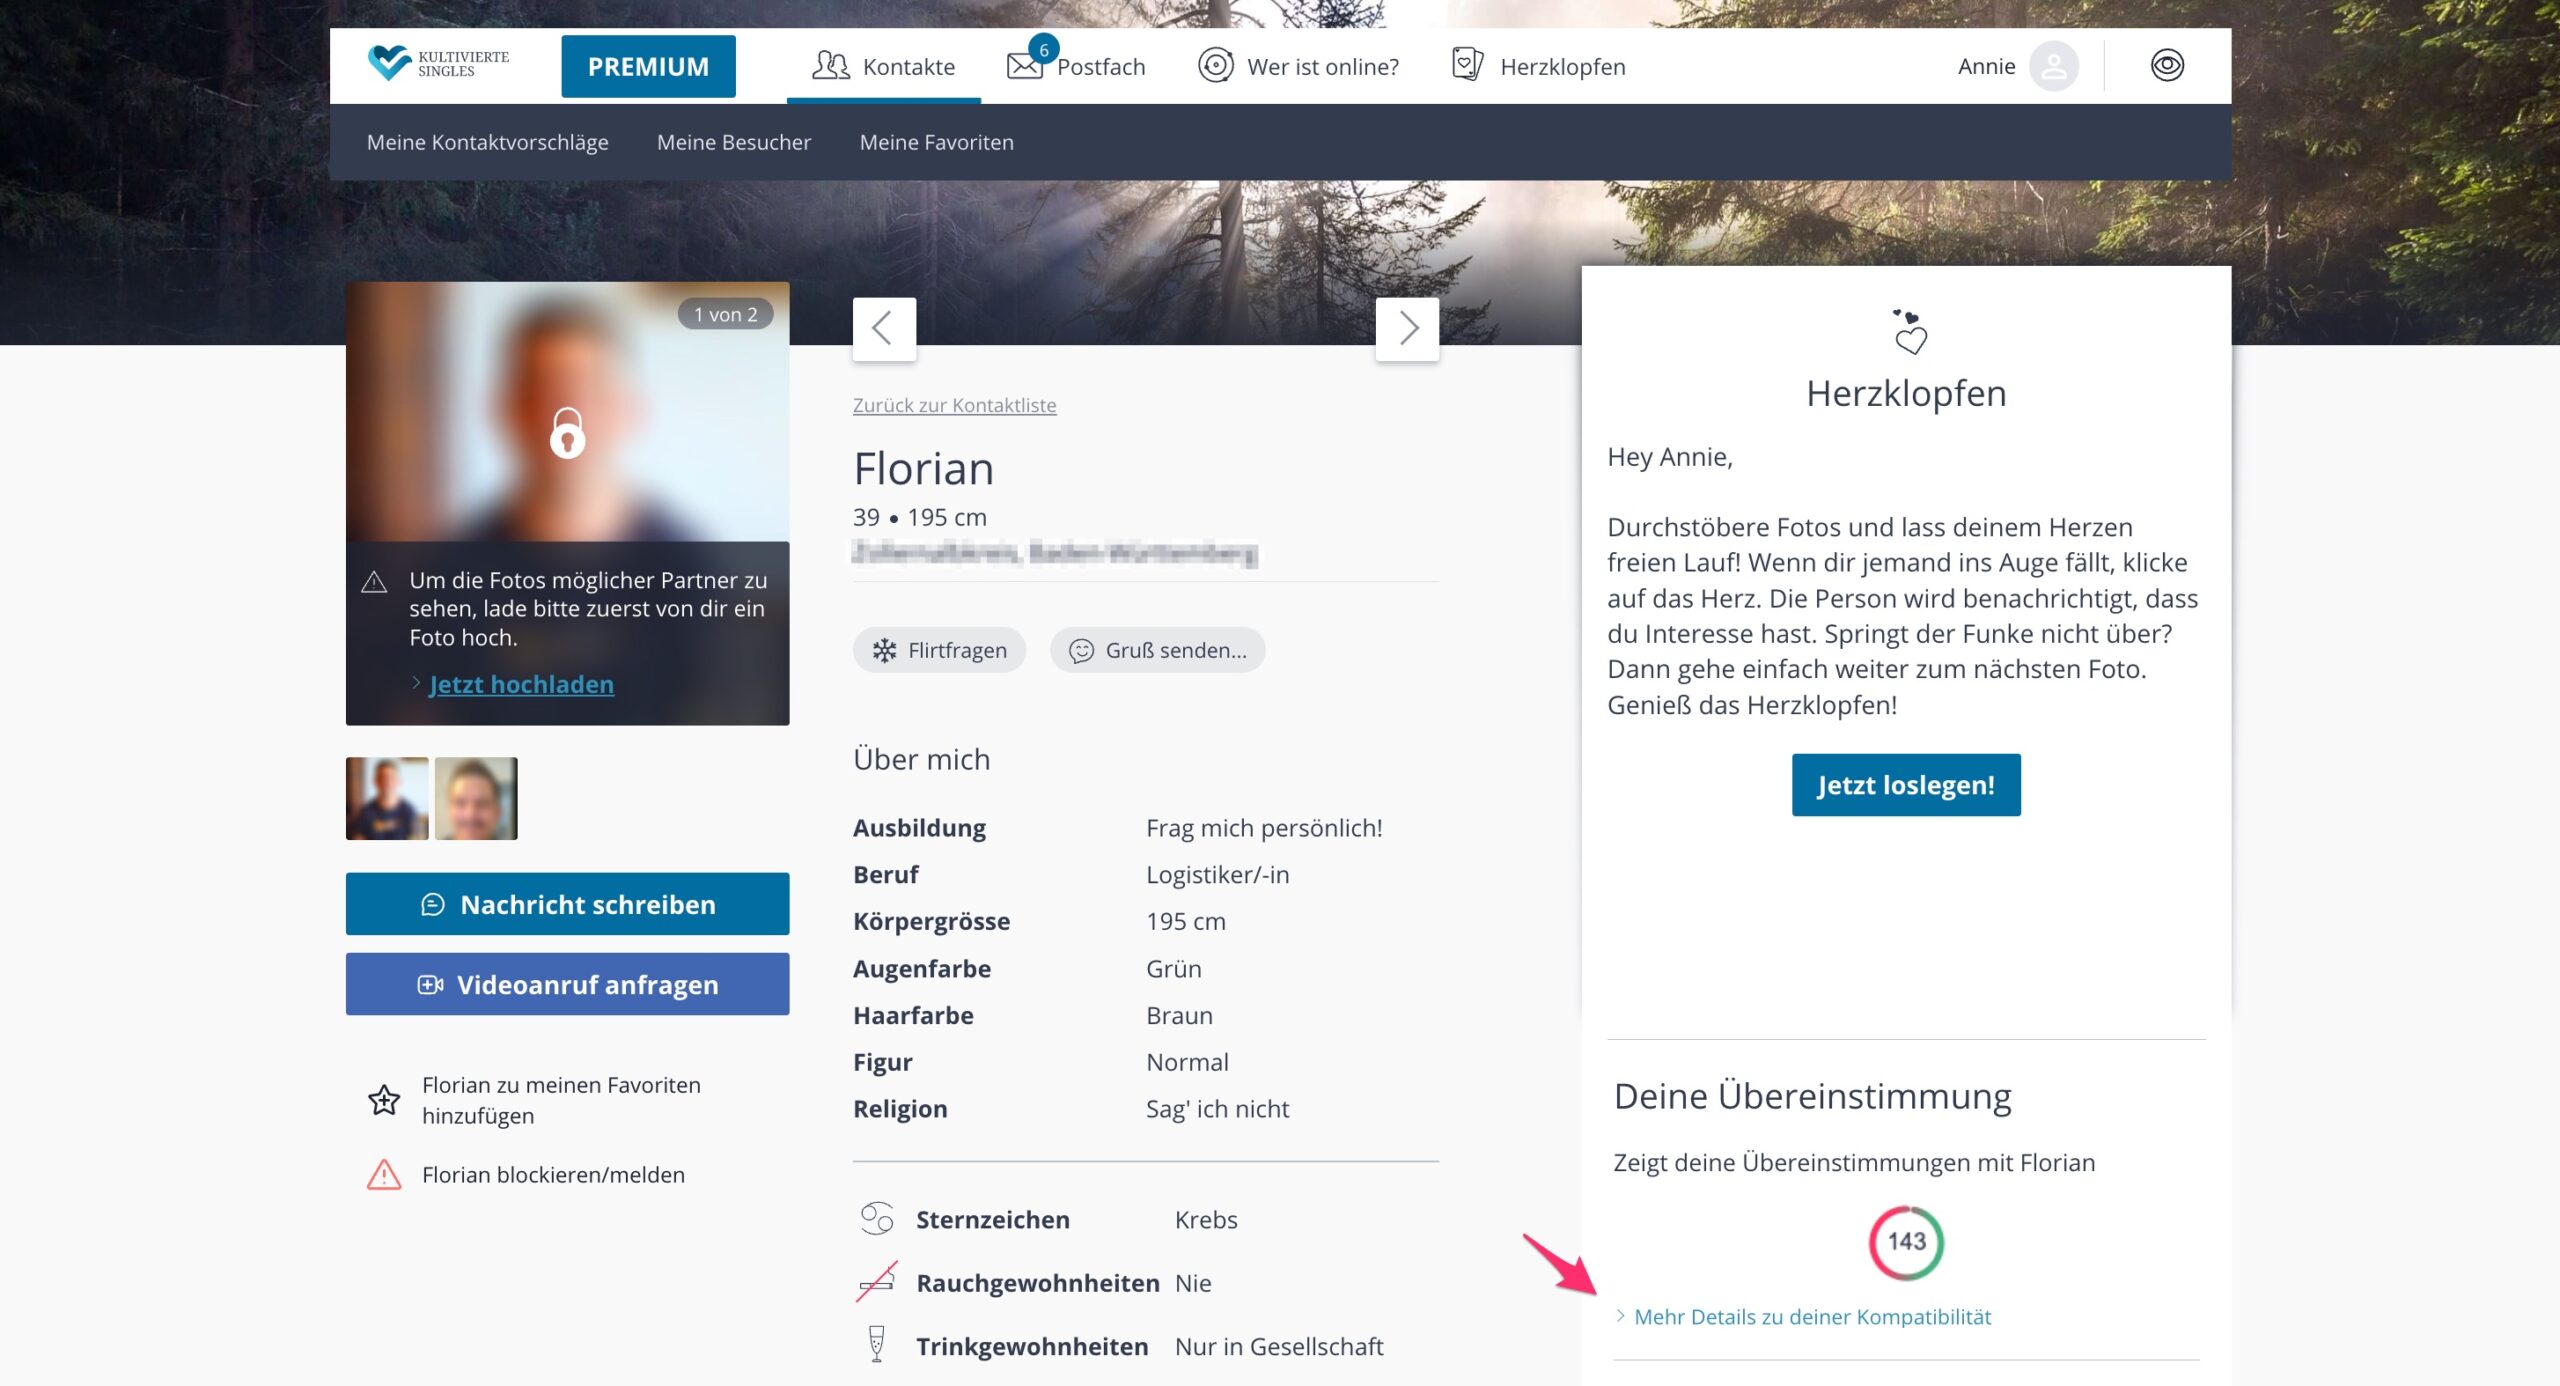2560x1386 pixels.
Task: Click the Herzklopfen cards icon in navigation
Action: point(1467,65)
